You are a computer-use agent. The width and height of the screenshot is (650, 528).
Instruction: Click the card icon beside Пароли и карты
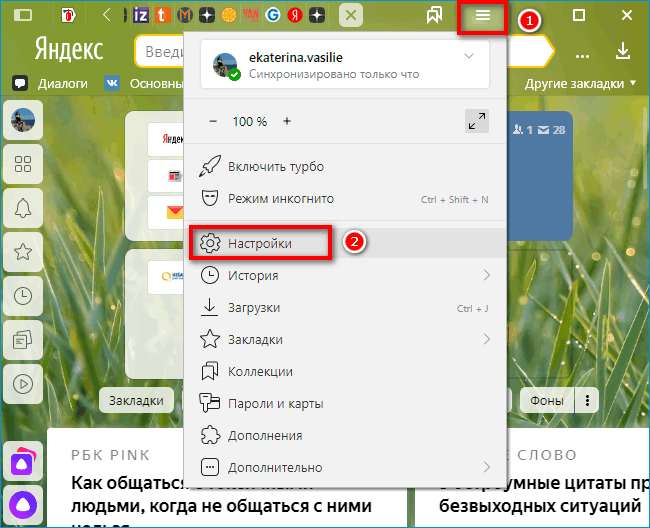coord(210,403)
